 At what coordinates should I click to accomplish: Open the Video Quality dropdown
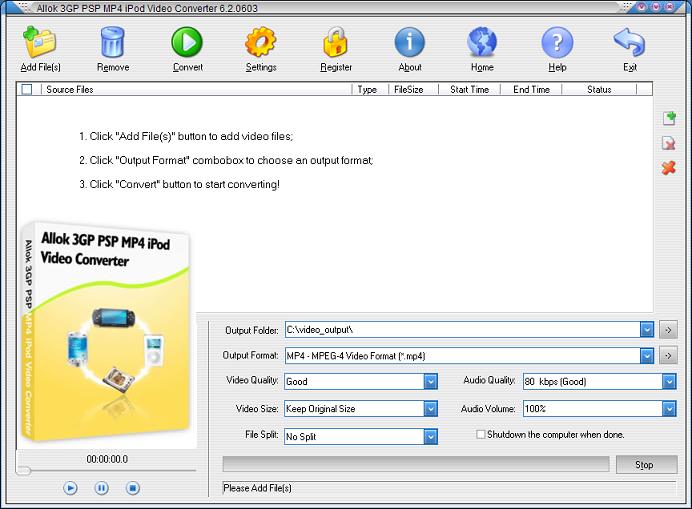430,381
